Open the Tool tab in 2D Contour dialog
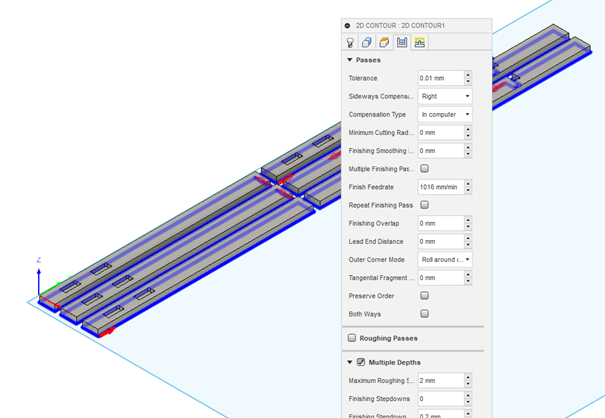This screenshot has width=605, height=418. pos(350,42)
